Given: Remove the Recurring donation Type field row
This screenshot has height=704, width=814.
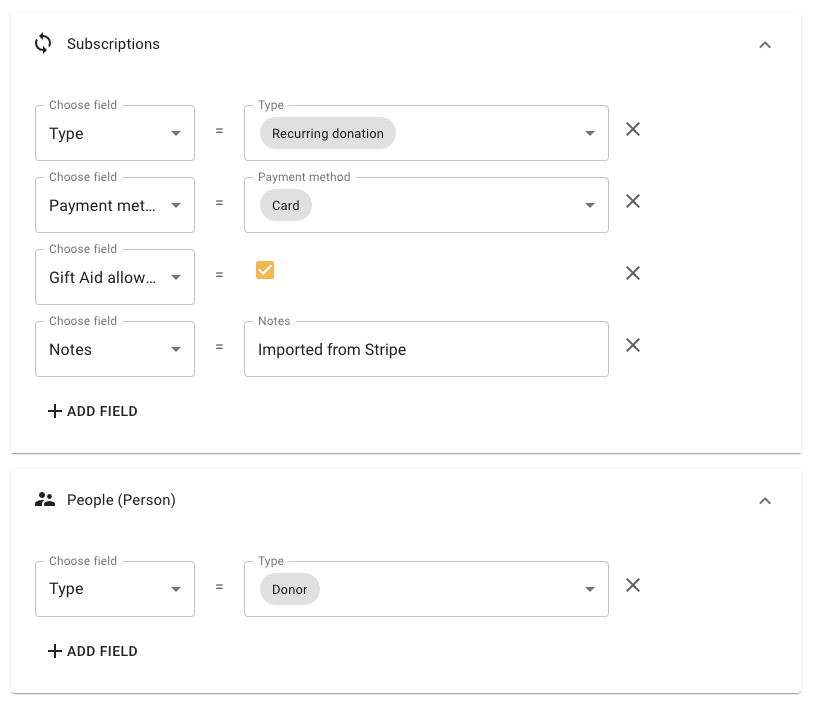Looking at the screenshot, I should click(x=633, y=129).
